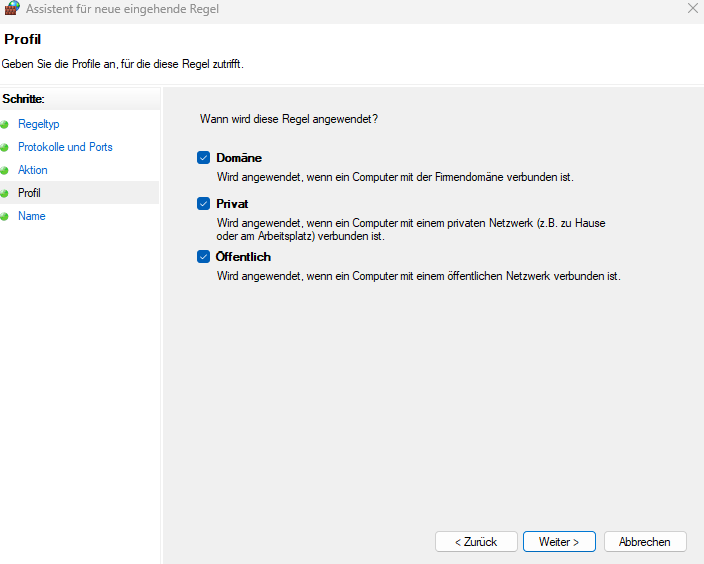Click the bold Domäne label text
Screen dimensions: 704x564
[239, 158]
